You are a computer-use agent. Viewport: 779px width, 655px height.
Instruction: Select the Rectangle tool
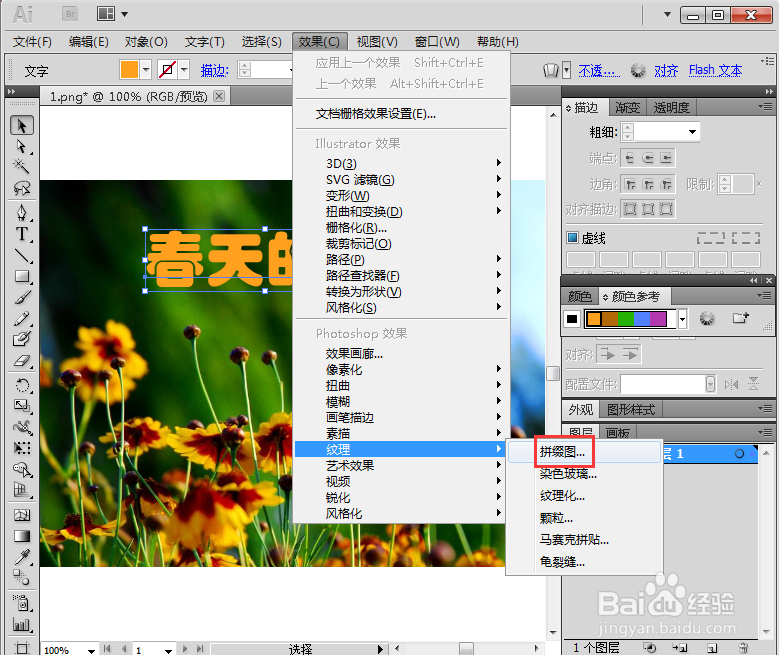click(x=21, y=276)
